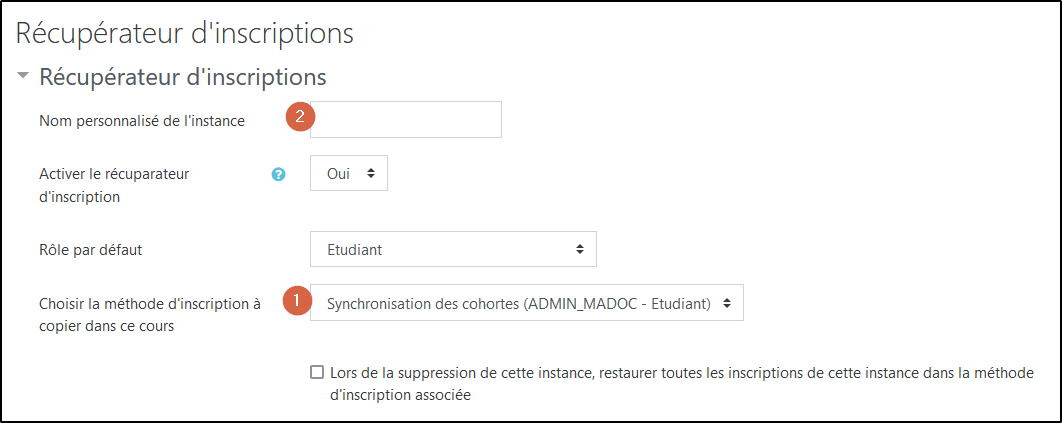
Task: Click the 'Nom personnalisé de l'instance' label
Action: pyautogui.click(x=142, y=120)
